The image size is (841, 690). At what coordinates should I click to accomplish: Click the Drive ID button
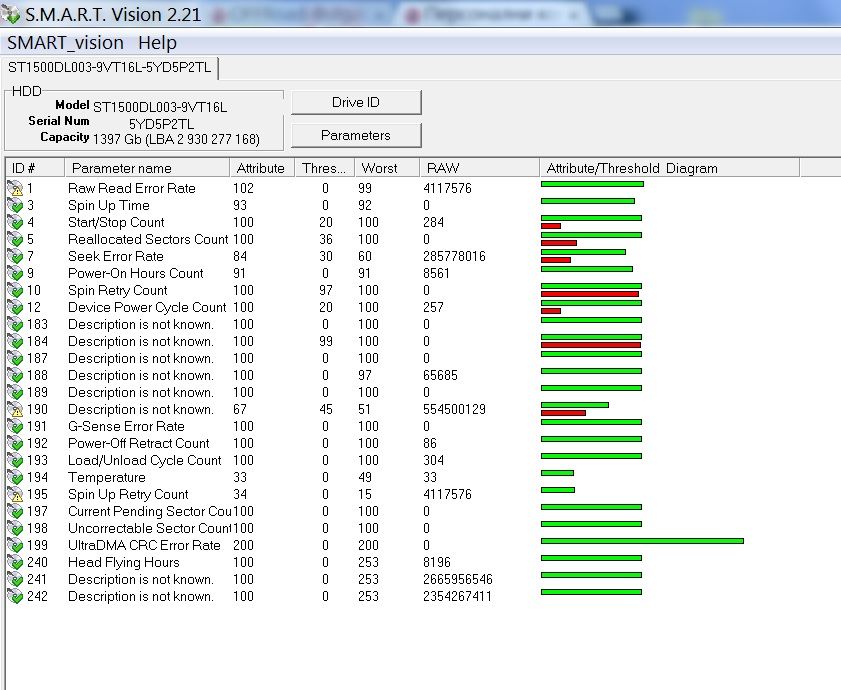click(356, 102)
